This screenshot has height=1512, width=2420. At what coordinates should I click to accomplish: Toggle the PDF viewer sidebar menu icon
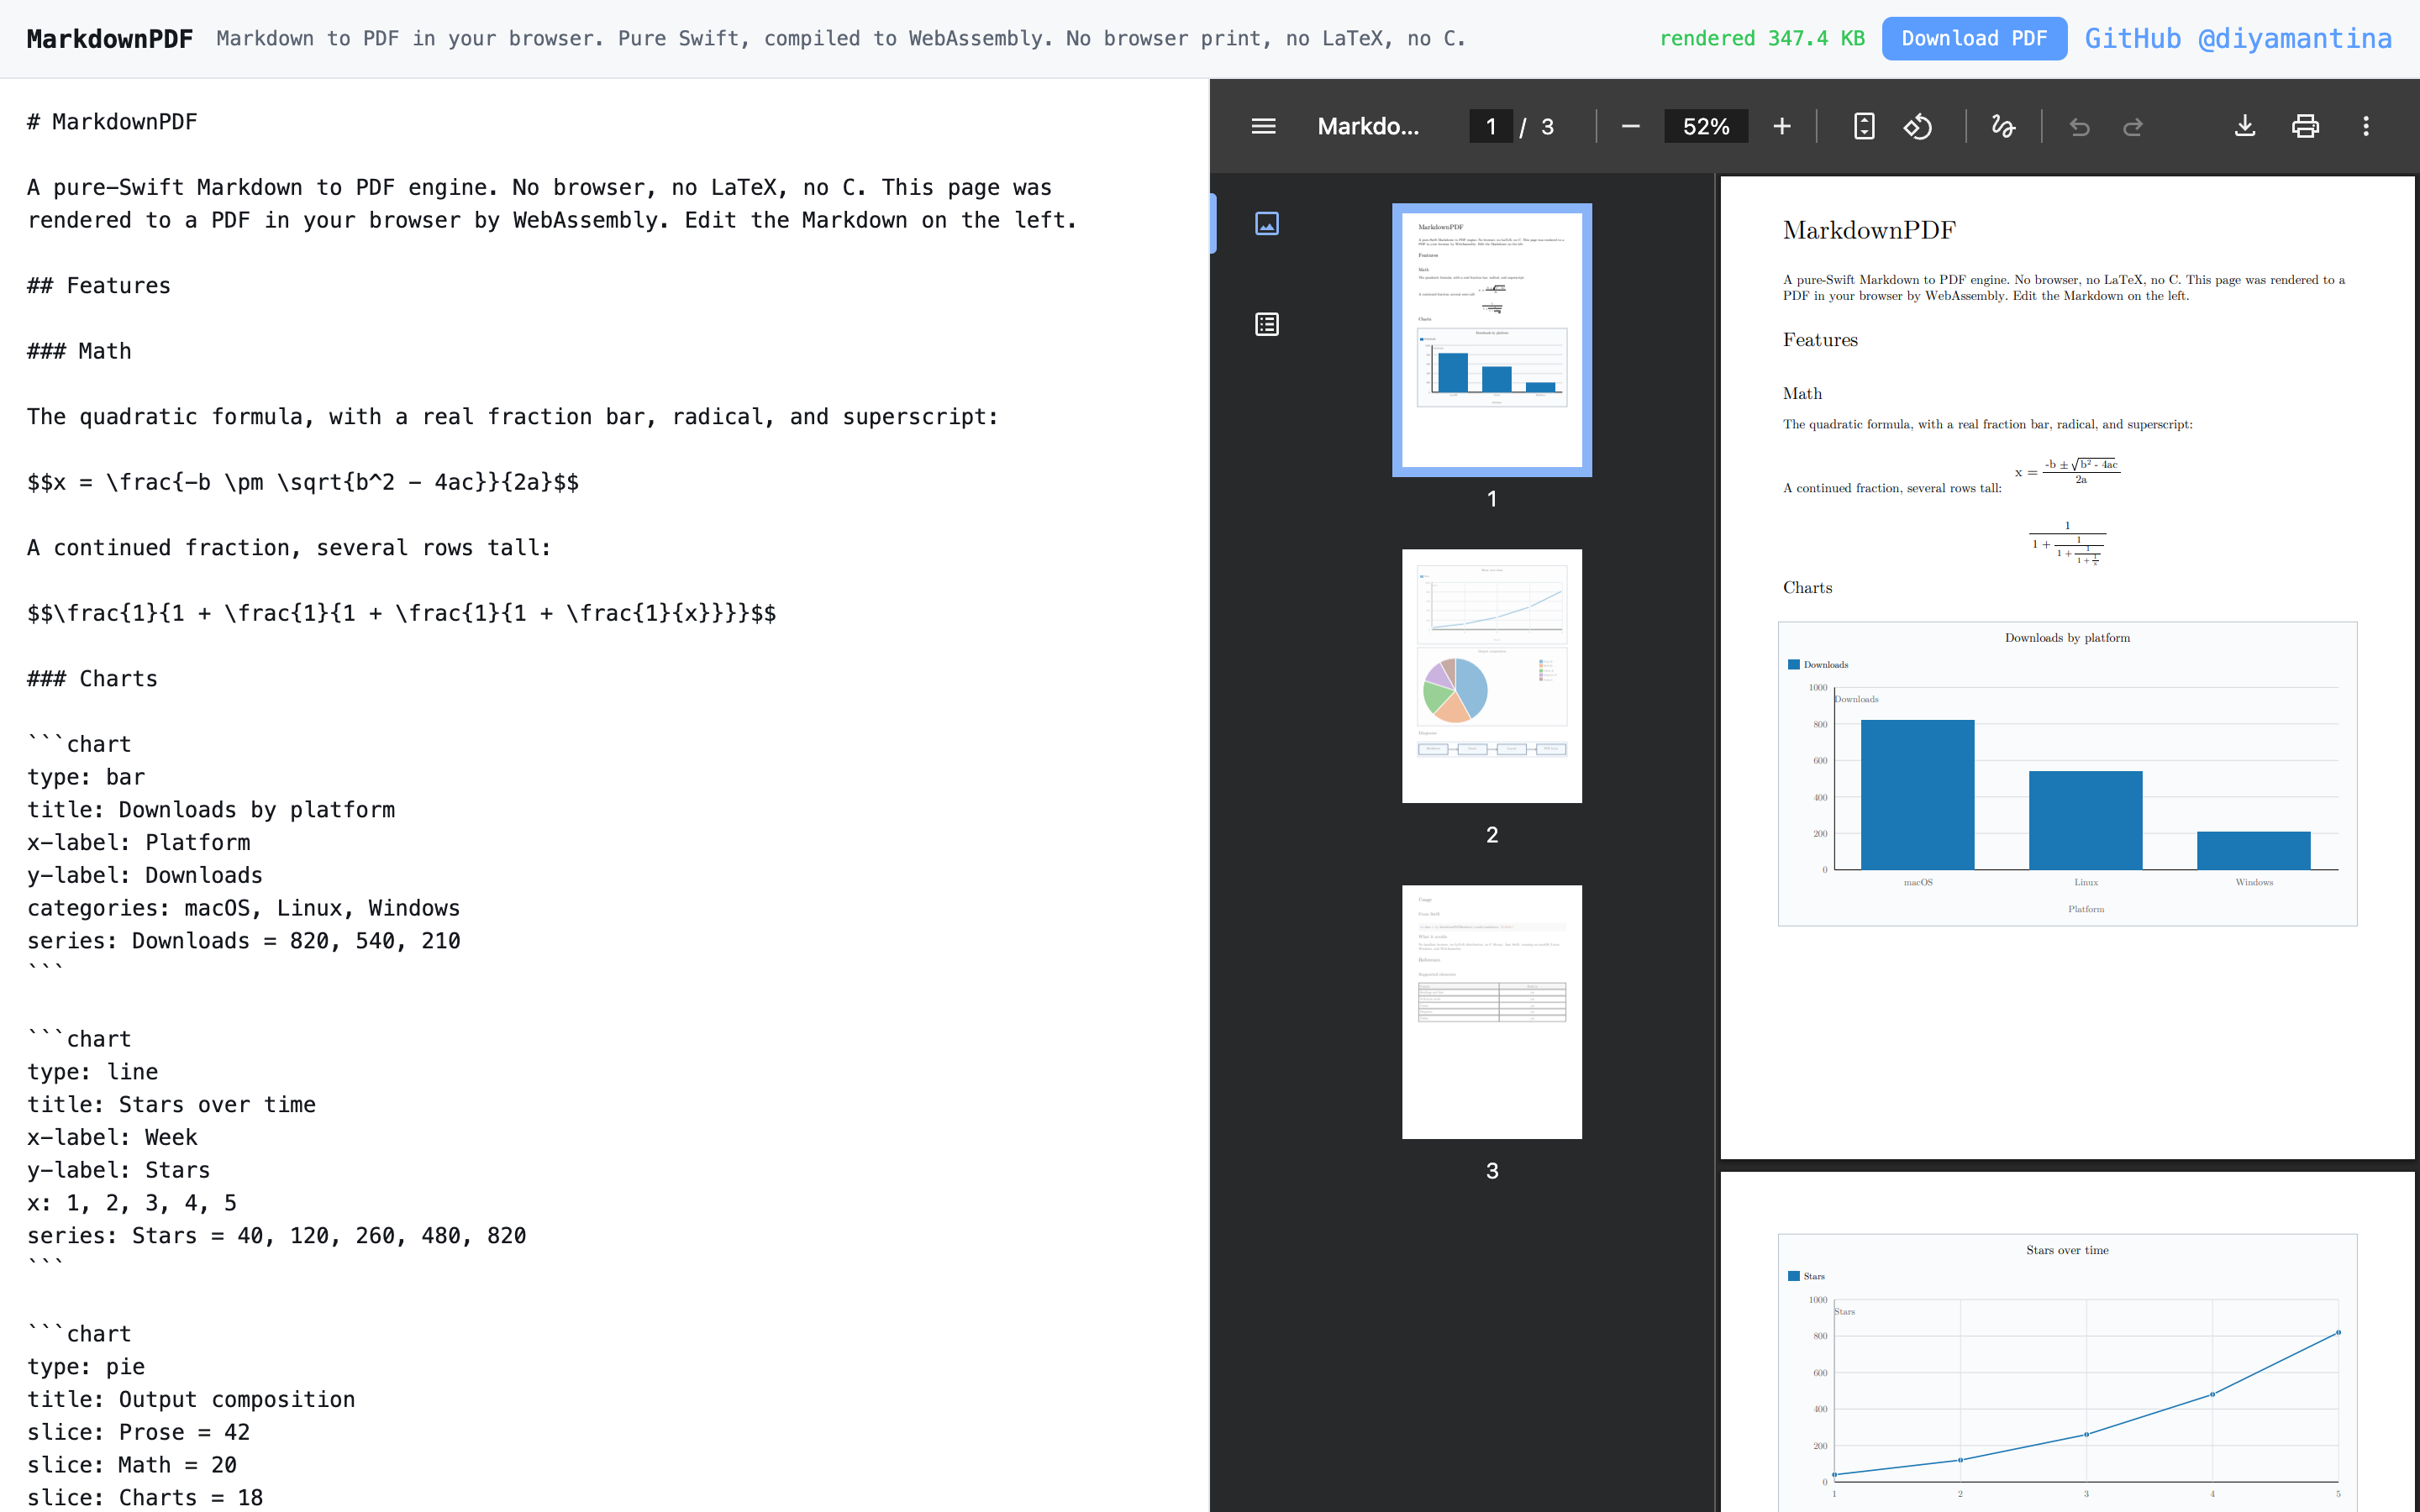pyautogui.click(x=1263, y=126)
